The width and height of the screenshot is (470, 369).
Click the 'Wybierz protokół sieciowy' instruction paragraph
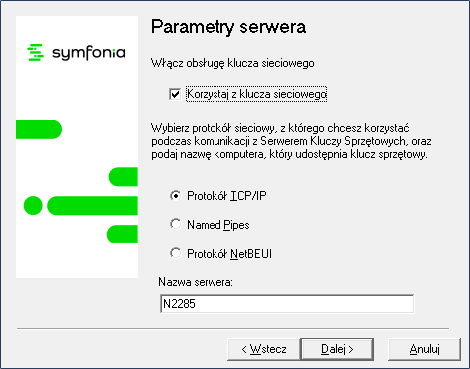pos(291,141)
